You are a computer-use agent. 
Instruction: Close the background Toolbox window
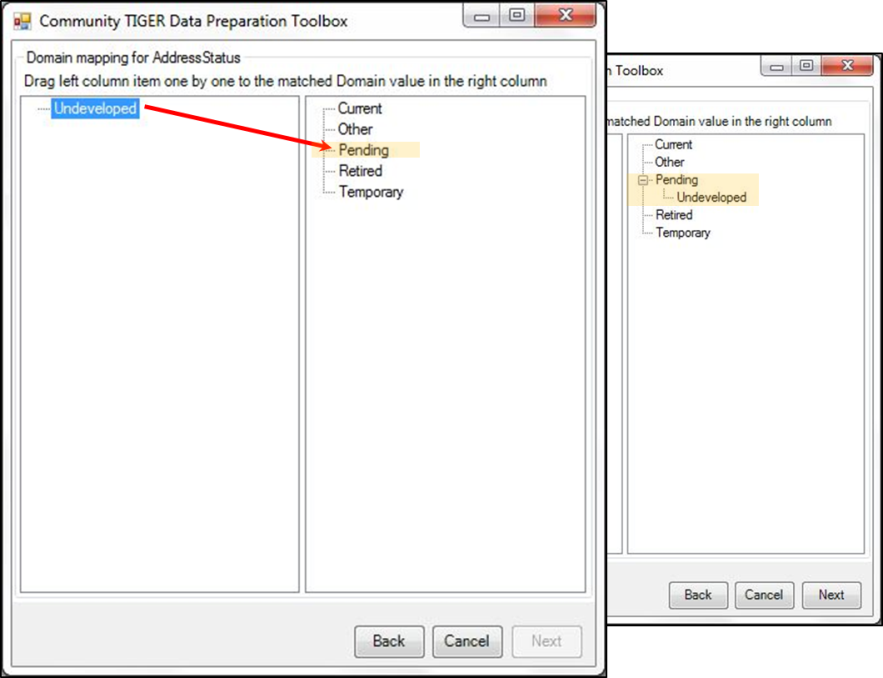coord(848,66)
